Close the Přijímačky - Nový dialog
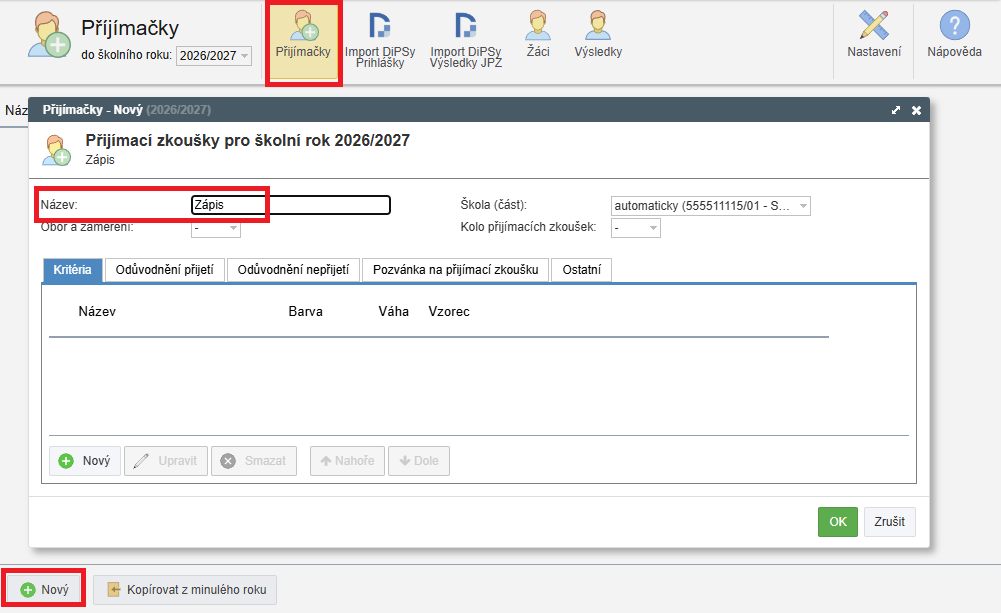 click(x=916, y=110)
